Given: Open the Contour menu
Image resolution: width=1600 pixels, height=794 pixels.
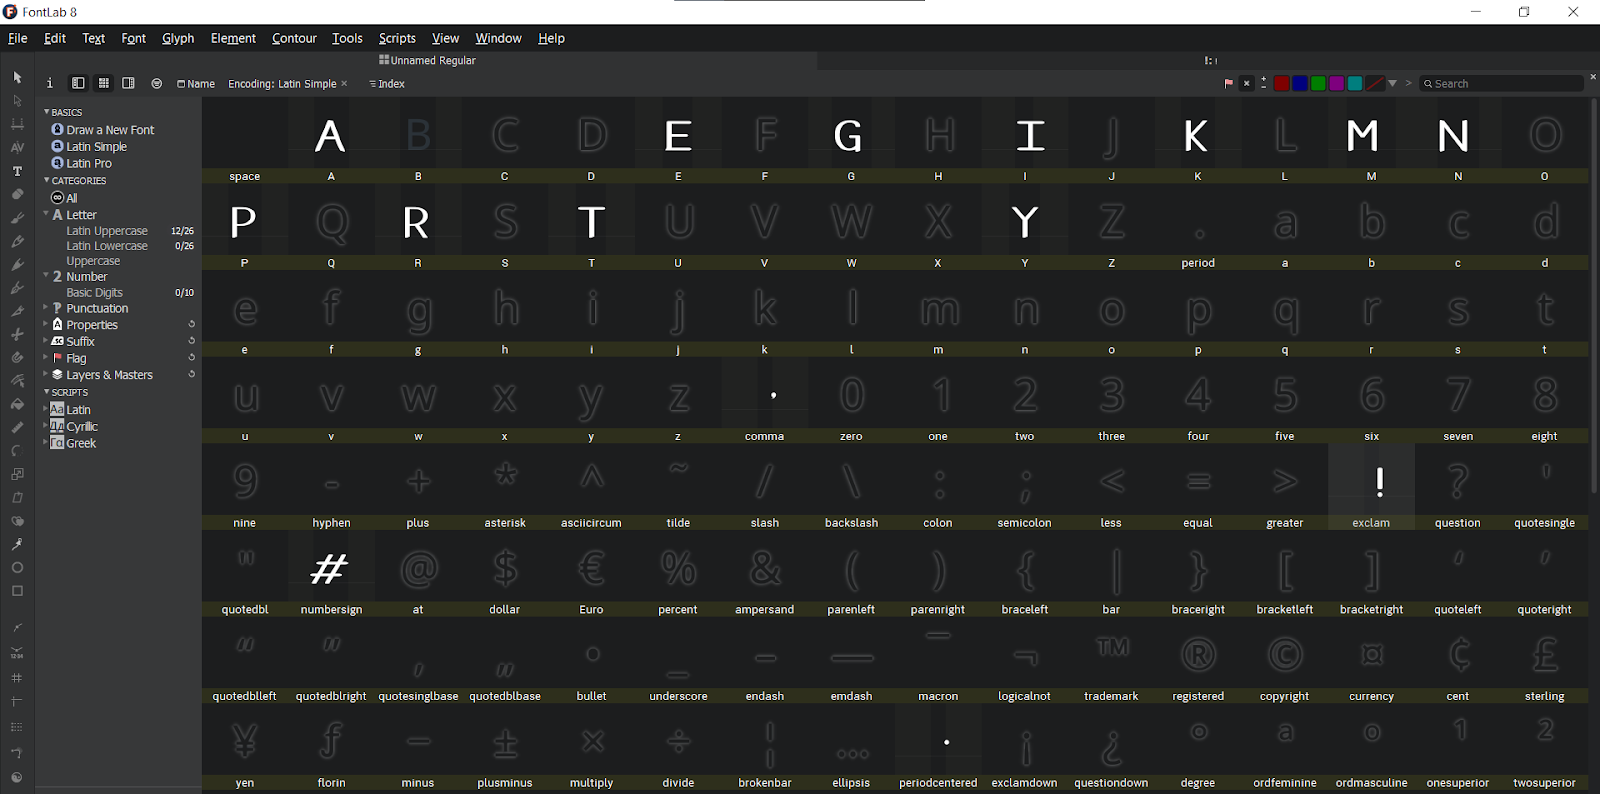Looking at the screenshot, I should [x=294, y=38].
